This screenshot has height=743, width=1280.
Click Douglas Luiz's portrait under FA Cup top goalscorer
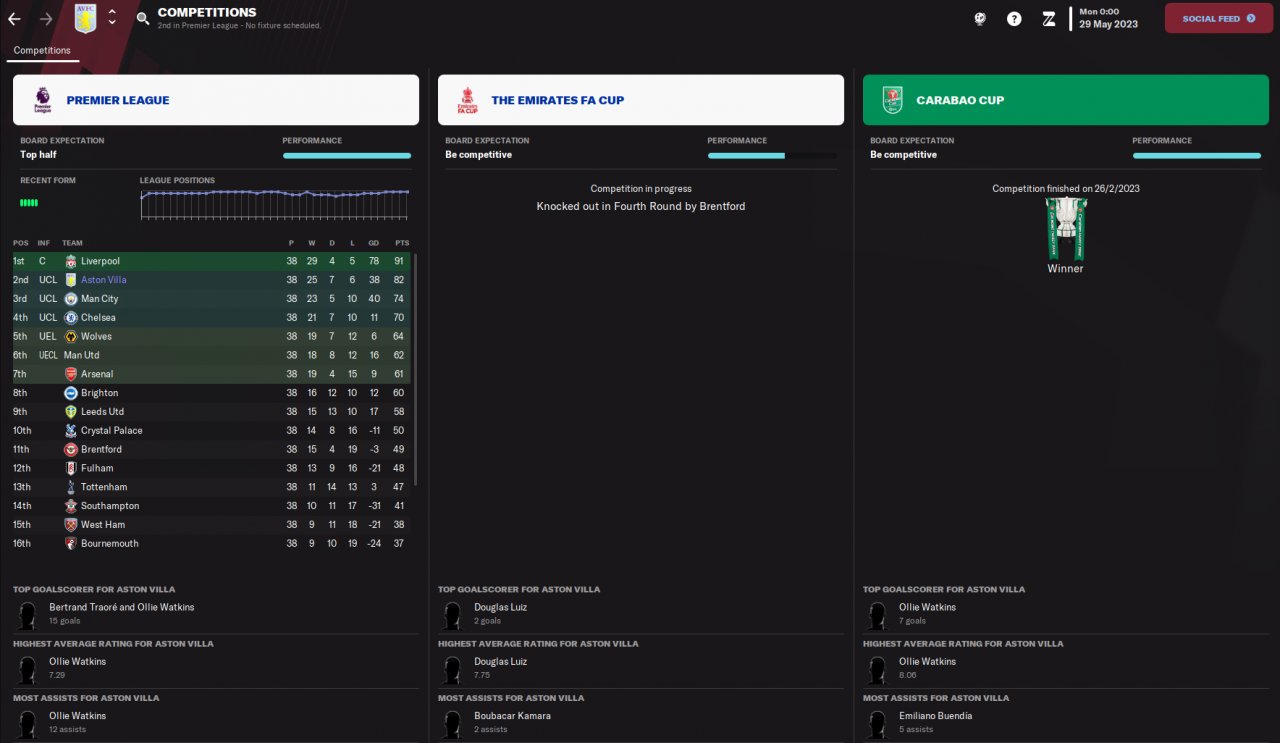(453, 614)
